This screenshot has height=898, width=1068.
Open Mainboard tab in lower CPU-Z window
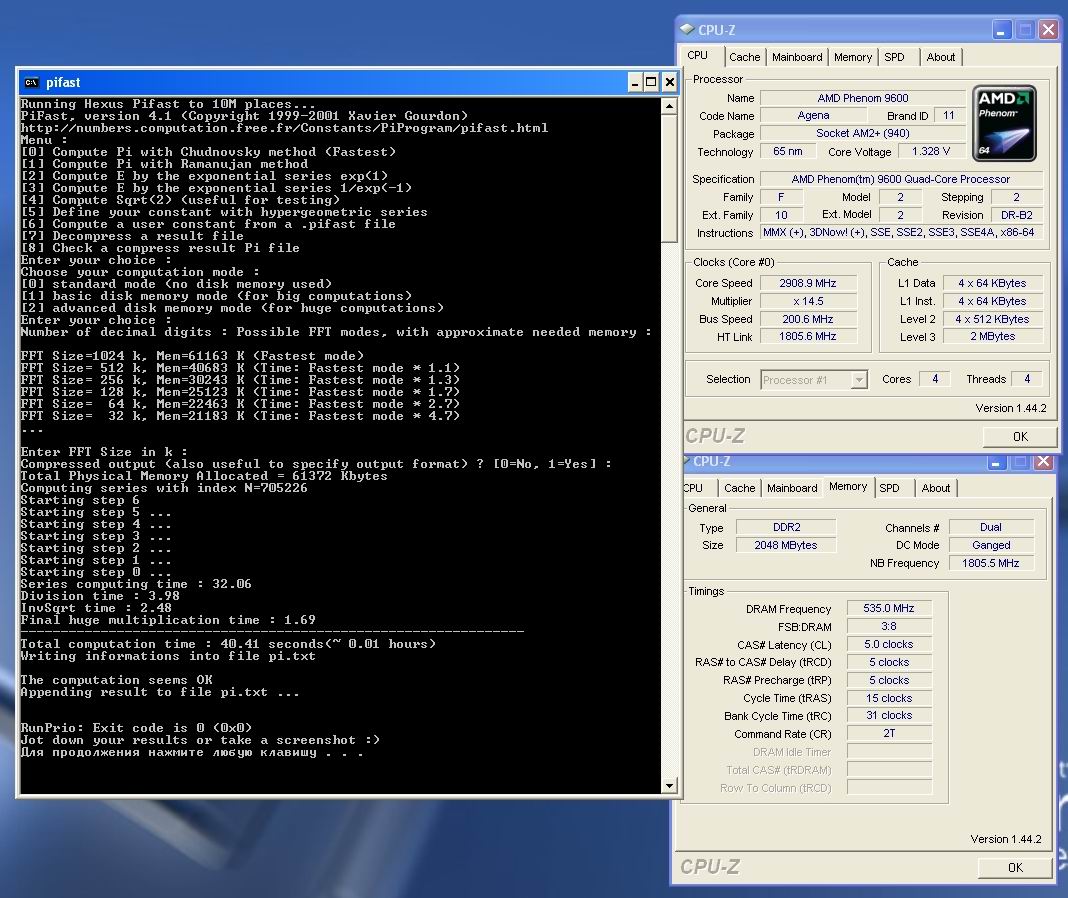792,488
